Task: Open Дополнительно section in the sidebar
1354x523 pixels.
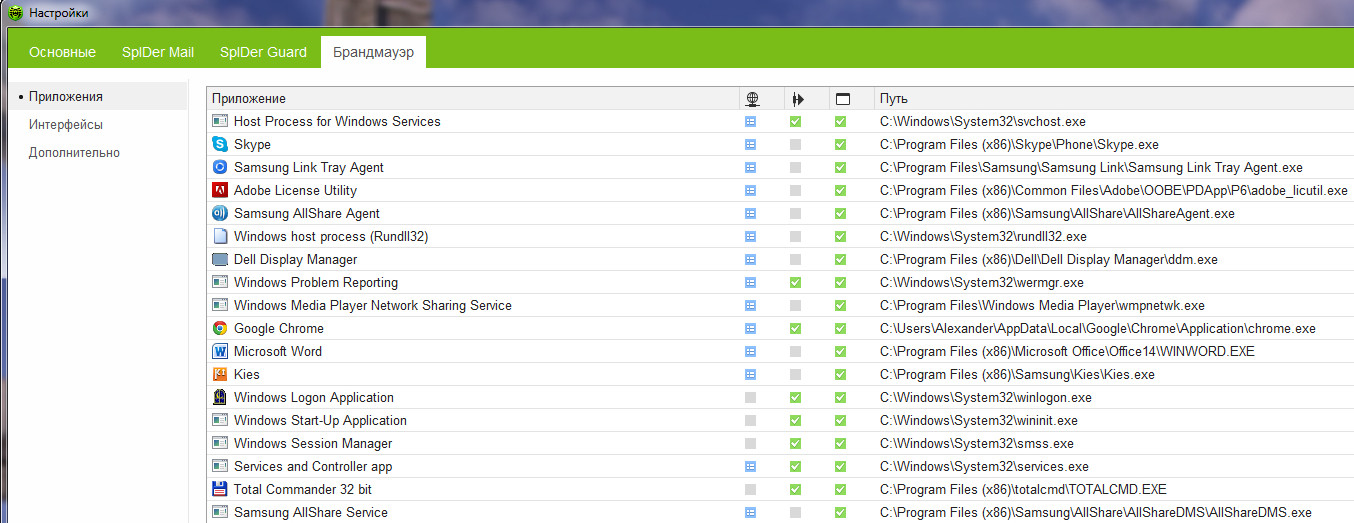Action: click(x=74, y=153)
